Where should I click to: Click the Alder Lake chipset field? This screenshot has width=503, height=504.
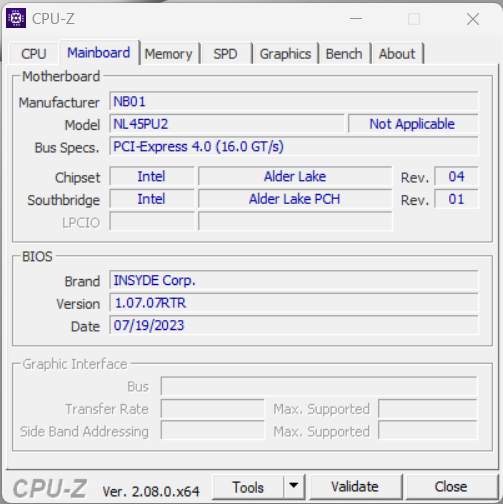click(295, 176)
